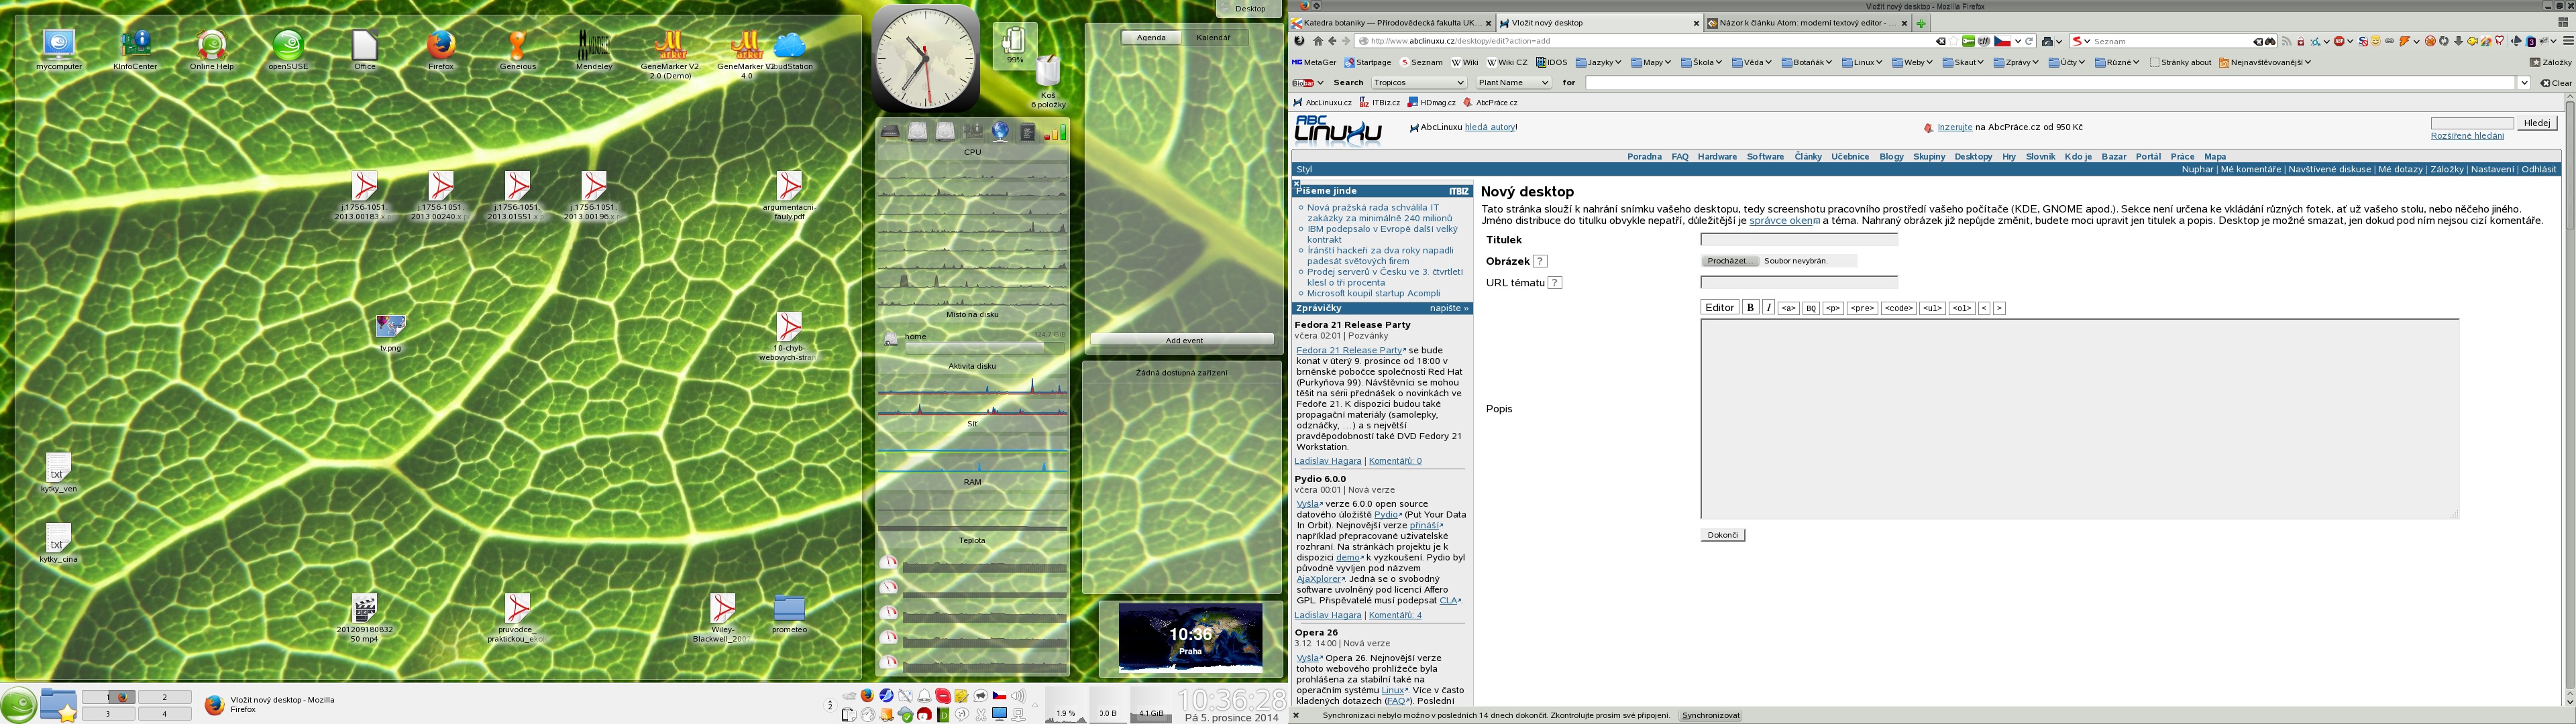The width and height of the screenshot is (2576, 724).
Task: Launch Mendeley from the desktop
Action: (x=594, y=50)
